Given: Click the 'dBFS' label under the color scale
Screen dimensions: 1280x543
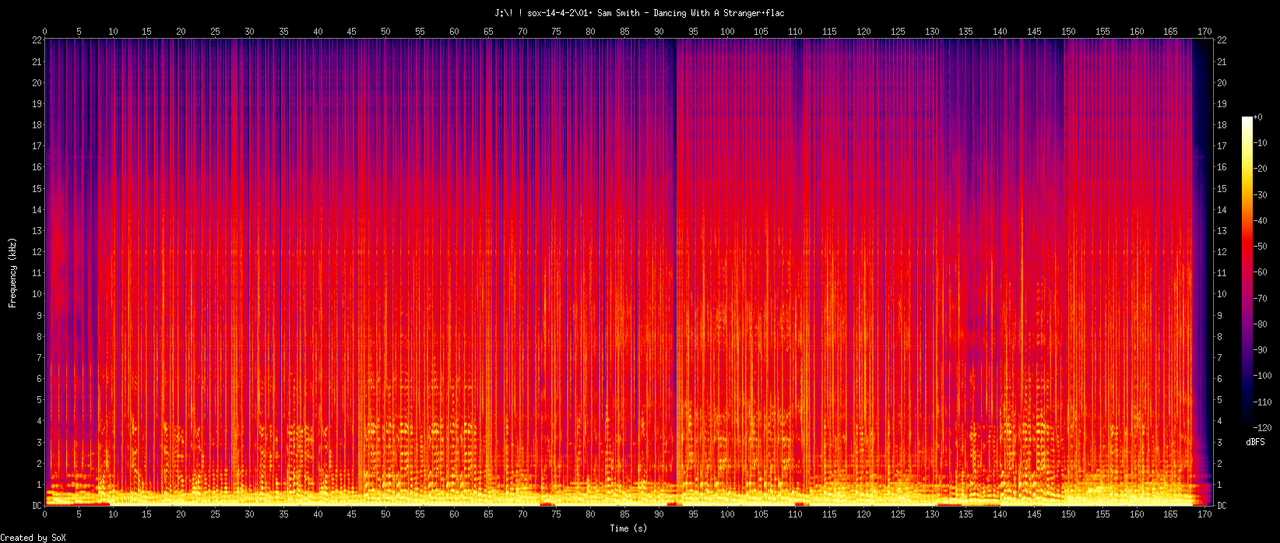Looking at the screenshot, I should (x=1256, y=441).
